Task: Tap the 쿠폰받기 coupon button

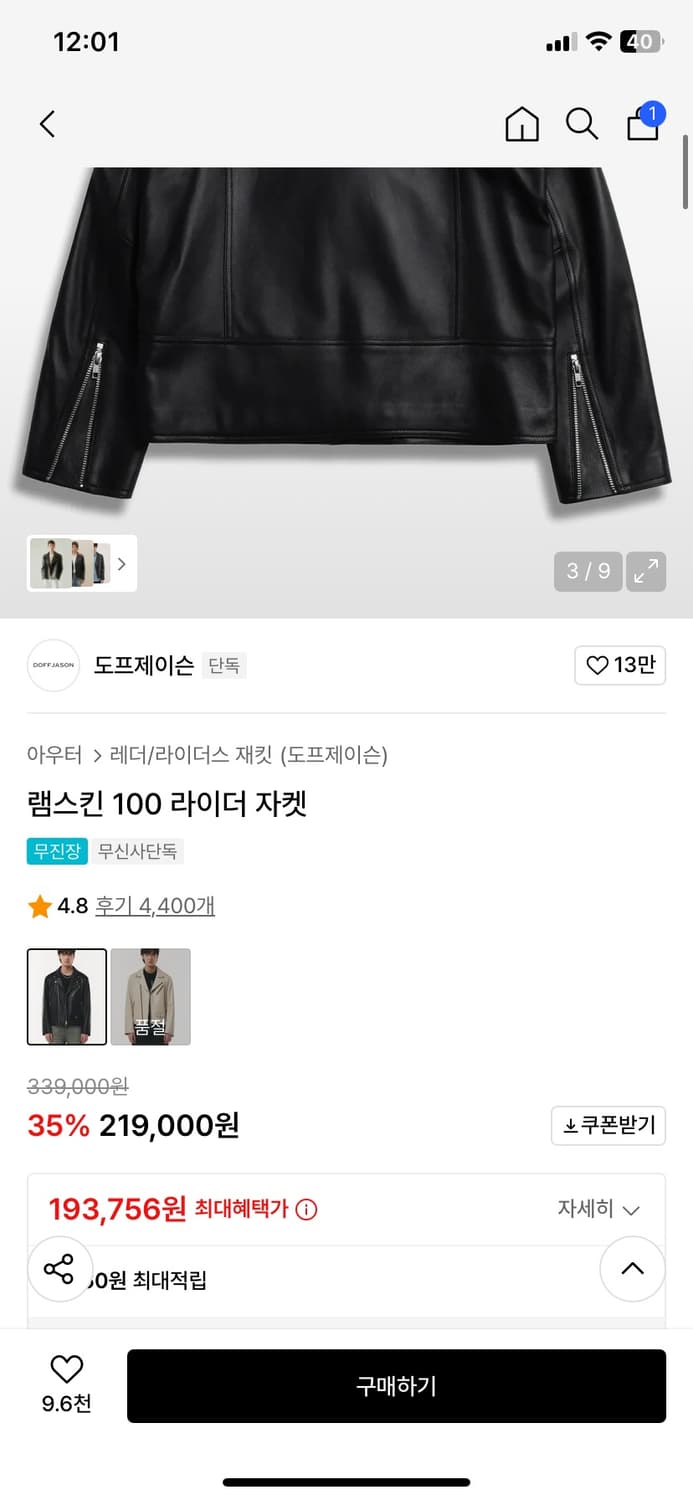Action: pyautogui.click(x=608, y=1125)
